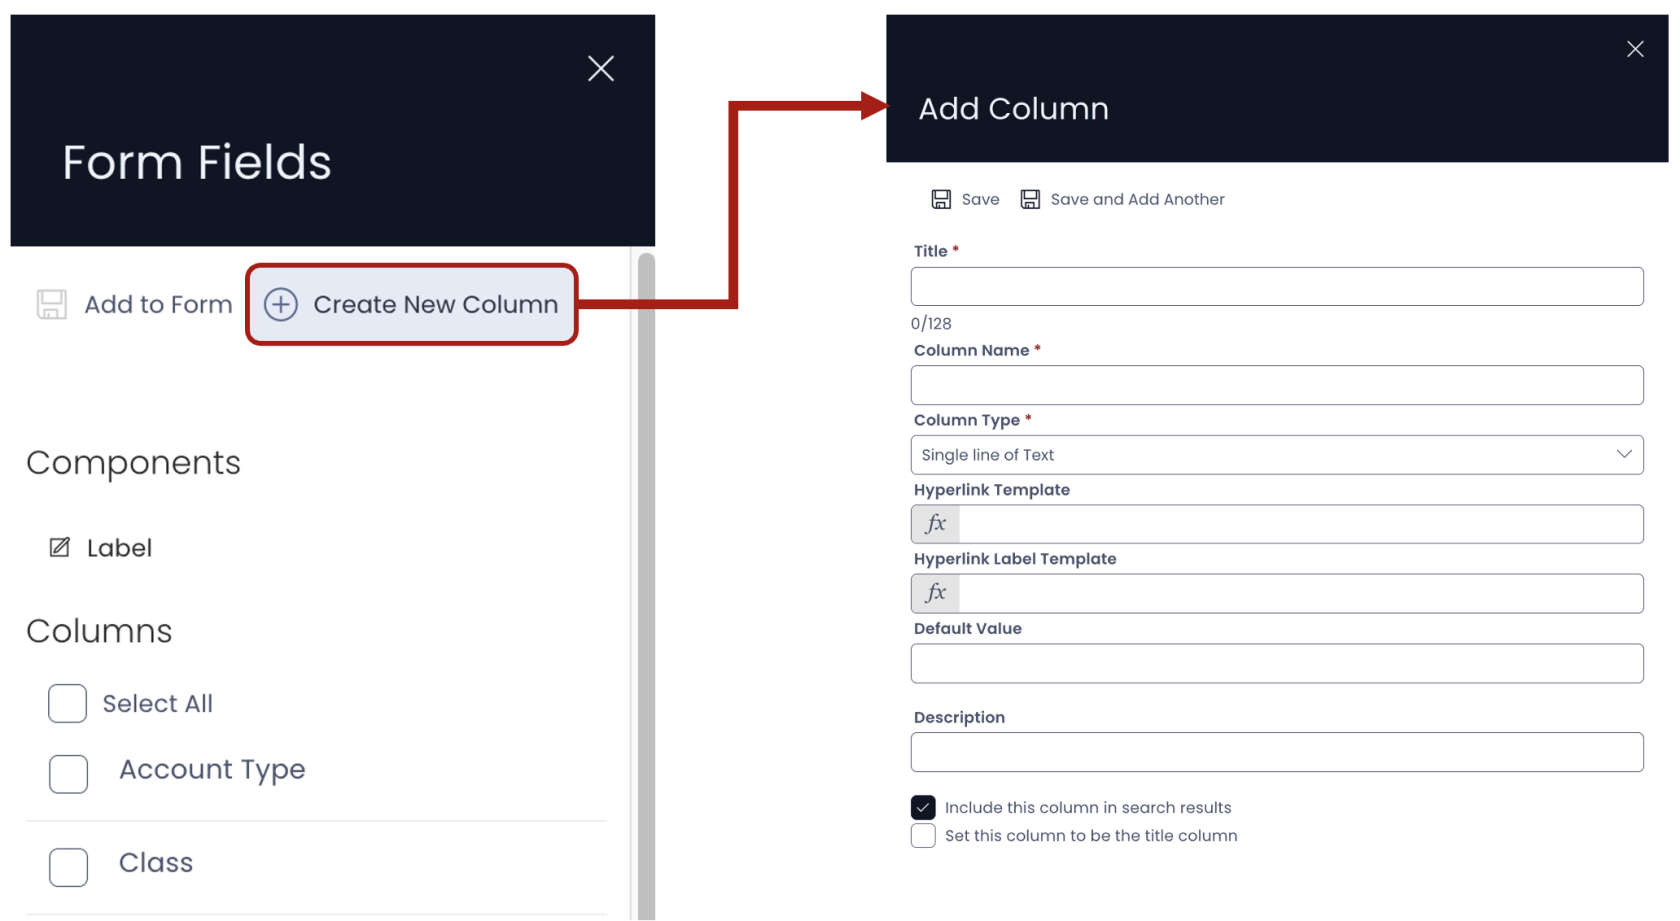
Task: Click the plus icon on Create New Column
Action: point(280,304)
